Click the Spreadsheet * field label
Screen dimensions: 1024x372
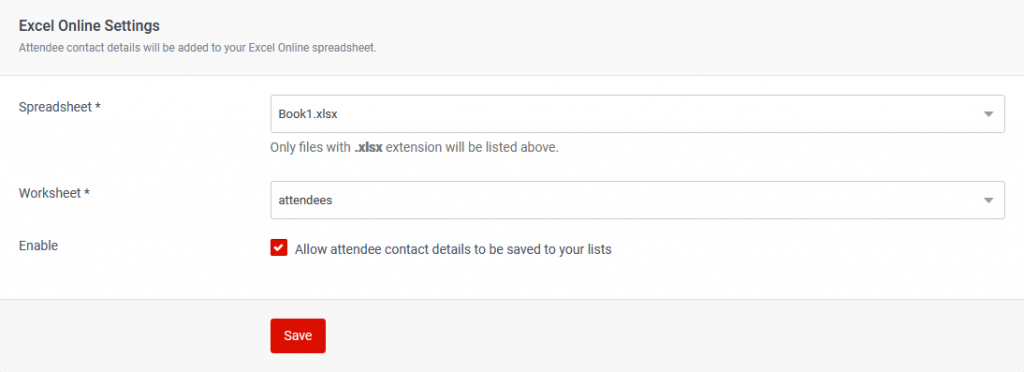(x=59, y=106)
